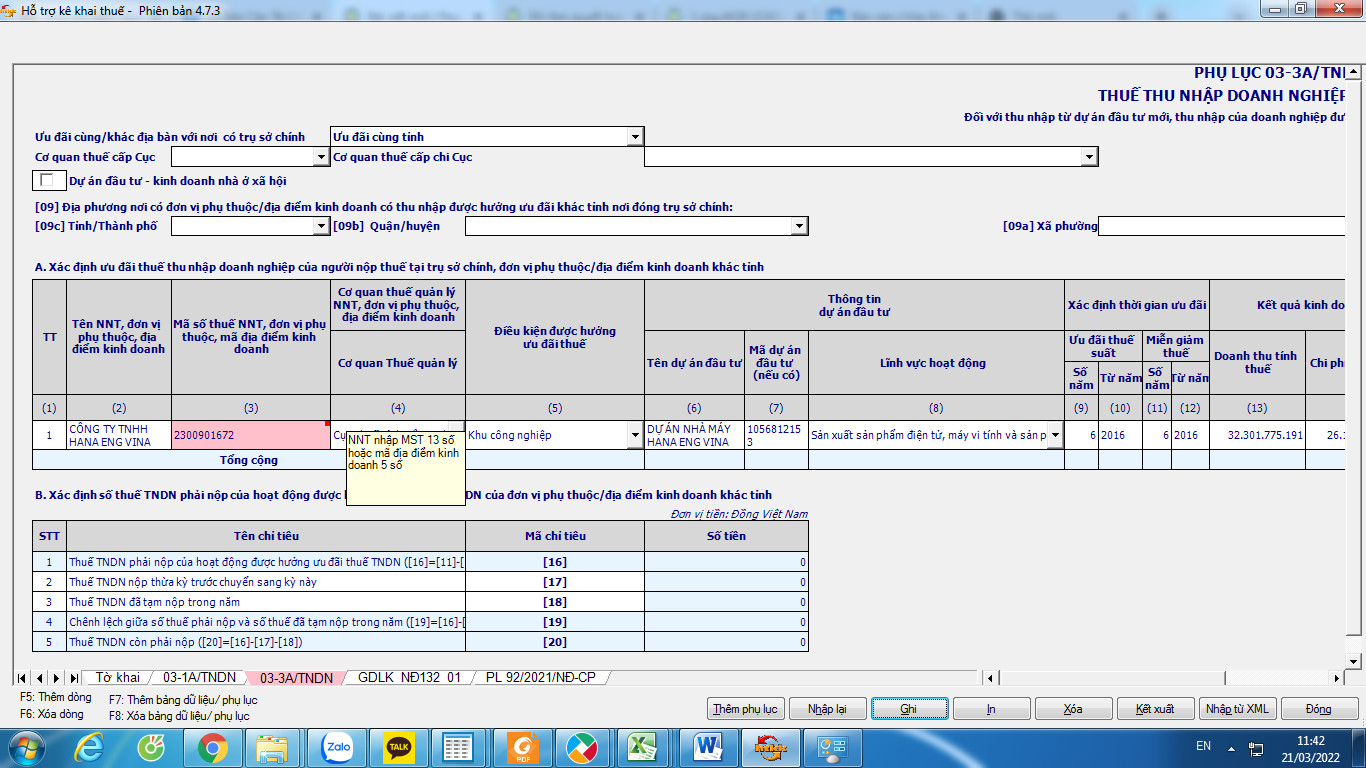Open Foxit PDF reader in the taskbar
The image size is (1366, 768).
[521, 747]
